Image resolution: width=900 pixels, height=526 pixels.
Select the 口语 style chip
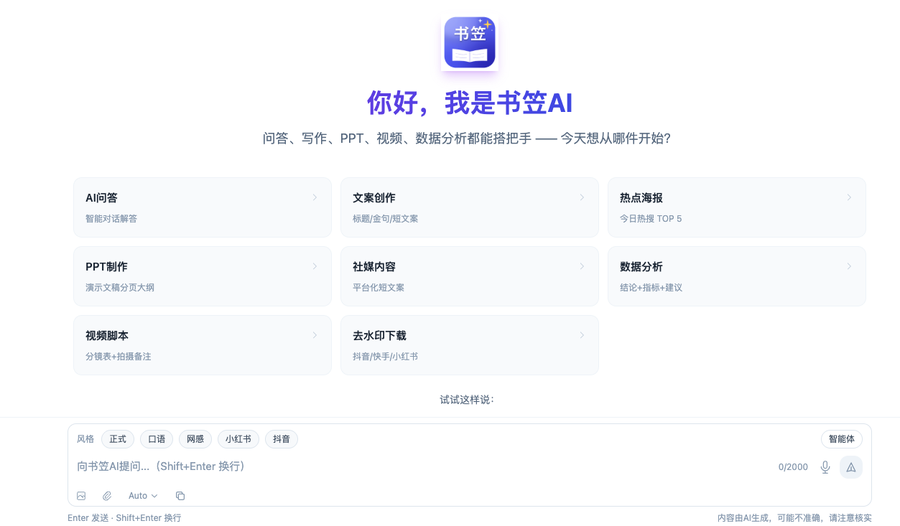(157, 439)
